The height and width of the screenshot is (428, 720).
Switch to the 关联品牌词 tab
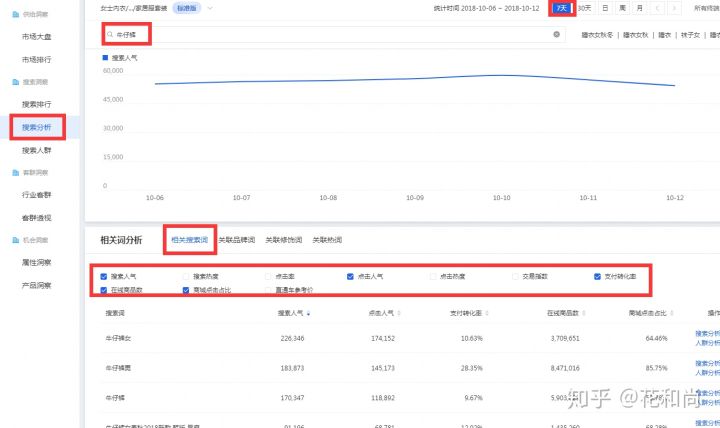(x=236, y=240)
